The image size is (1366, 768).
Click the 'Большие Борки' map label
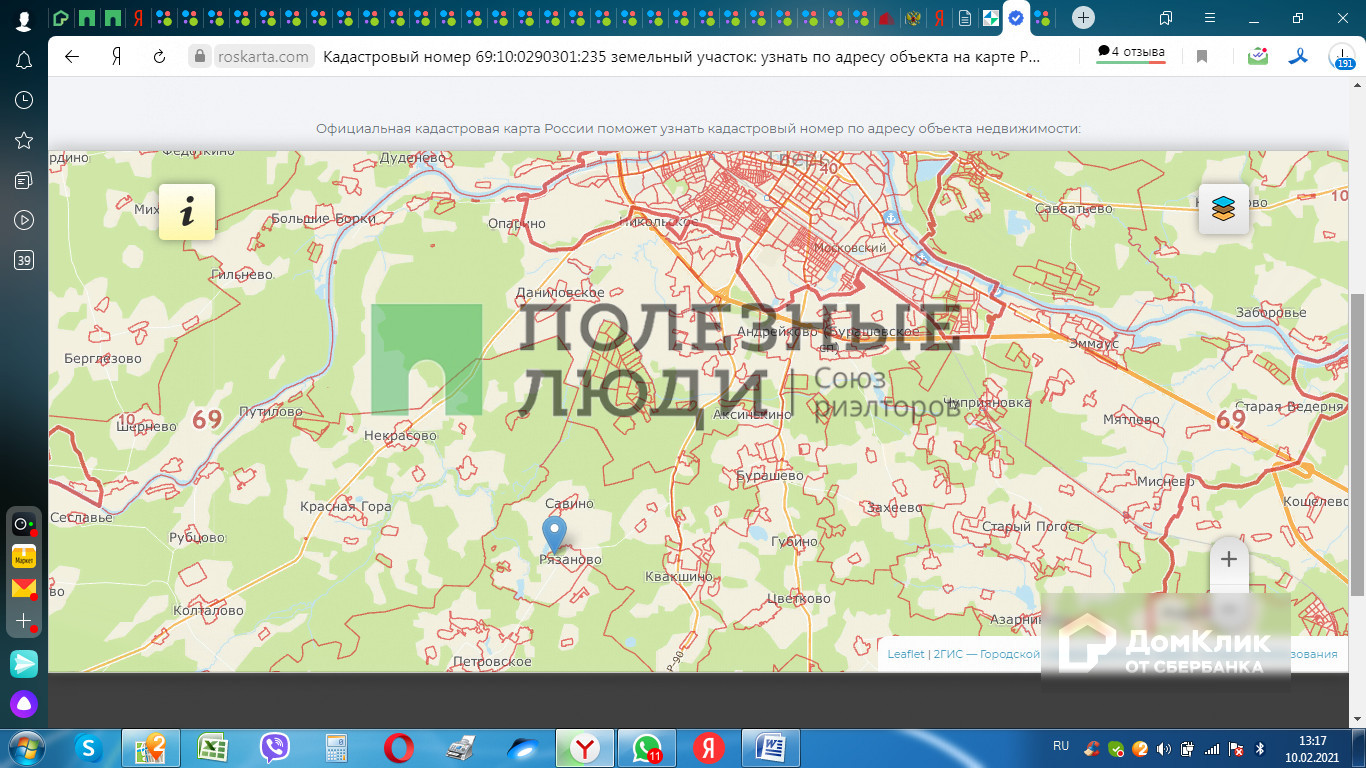323,219
